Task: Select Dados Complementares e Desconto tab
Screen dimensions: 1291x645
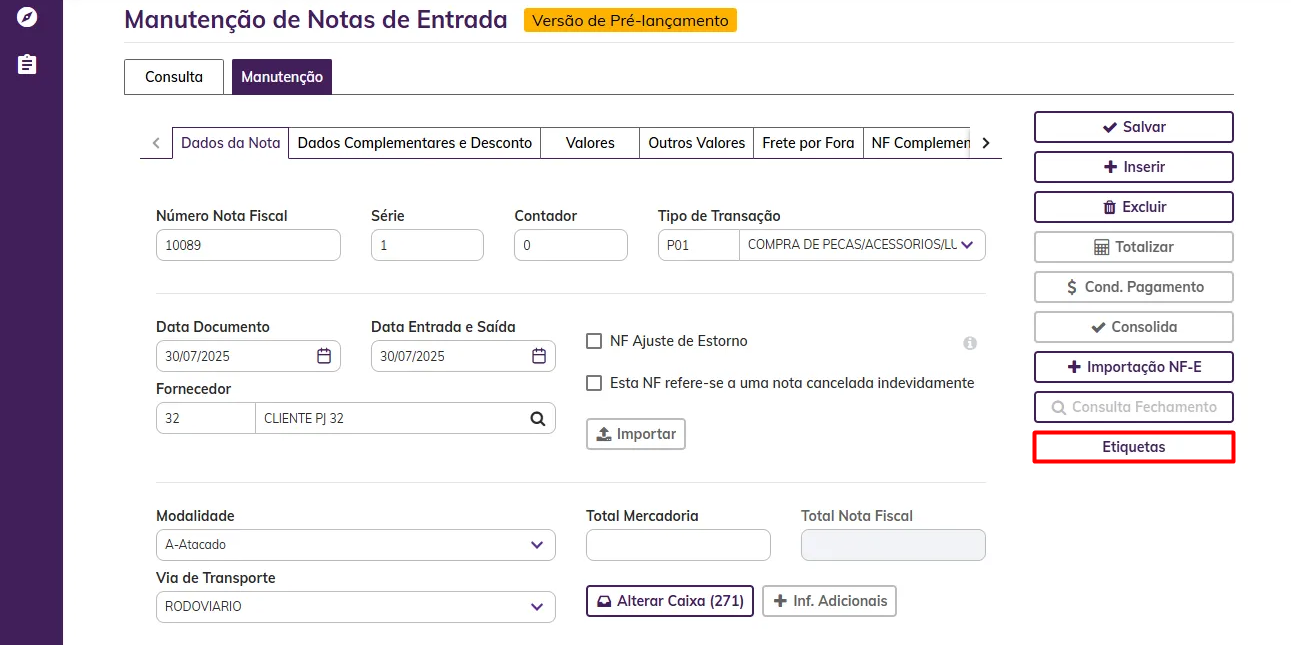Action: click(x=415, y=143)
